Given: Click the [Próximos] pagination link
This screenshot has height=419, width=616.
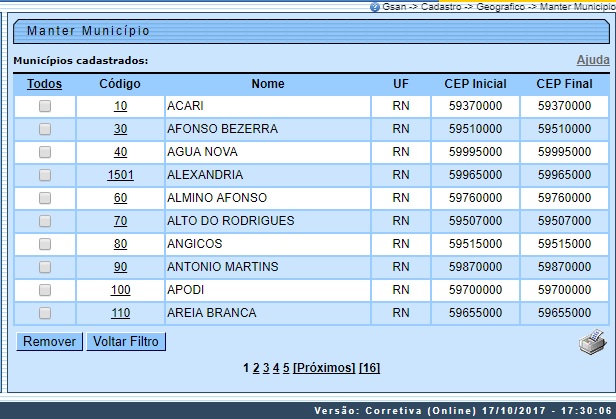Looking at the screenshot, I should [324, 368].
